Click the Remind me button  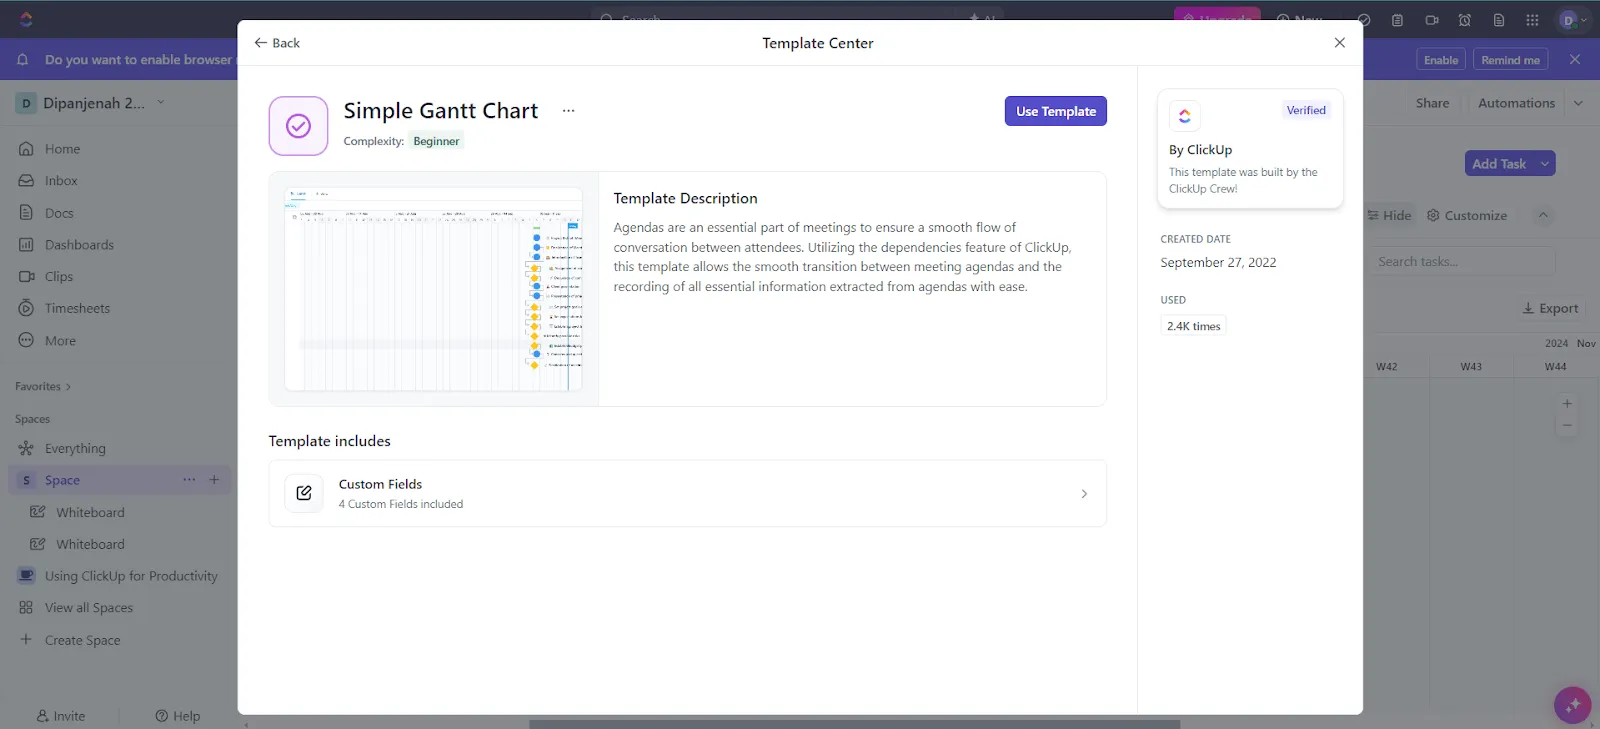1510,60
